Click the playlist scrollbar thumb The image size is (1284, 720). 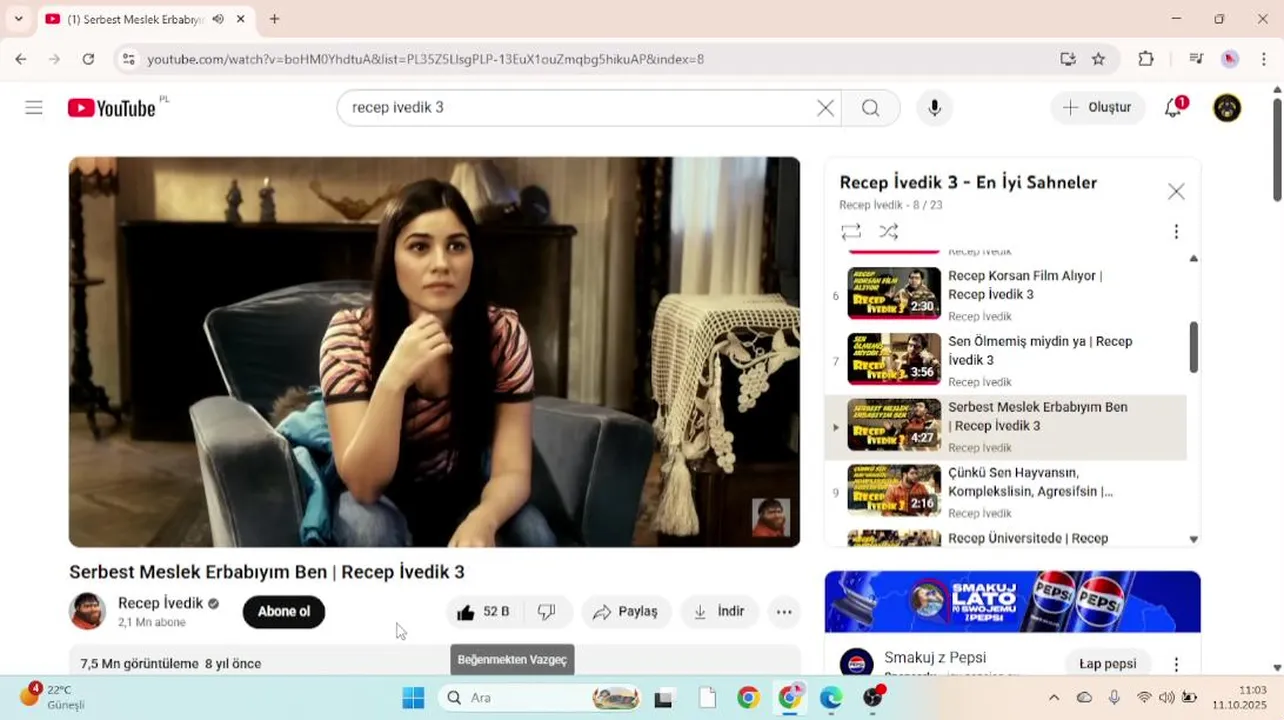coord(1193,346)
